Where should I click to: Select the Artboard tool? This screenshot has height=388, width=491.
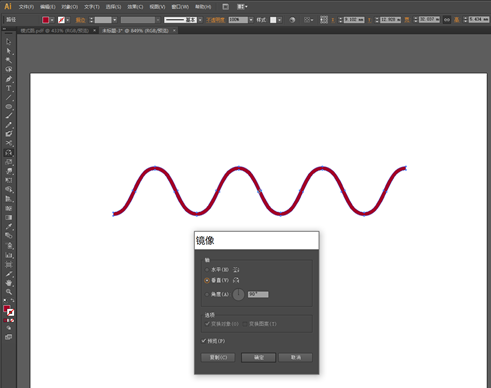coord(9,265)
